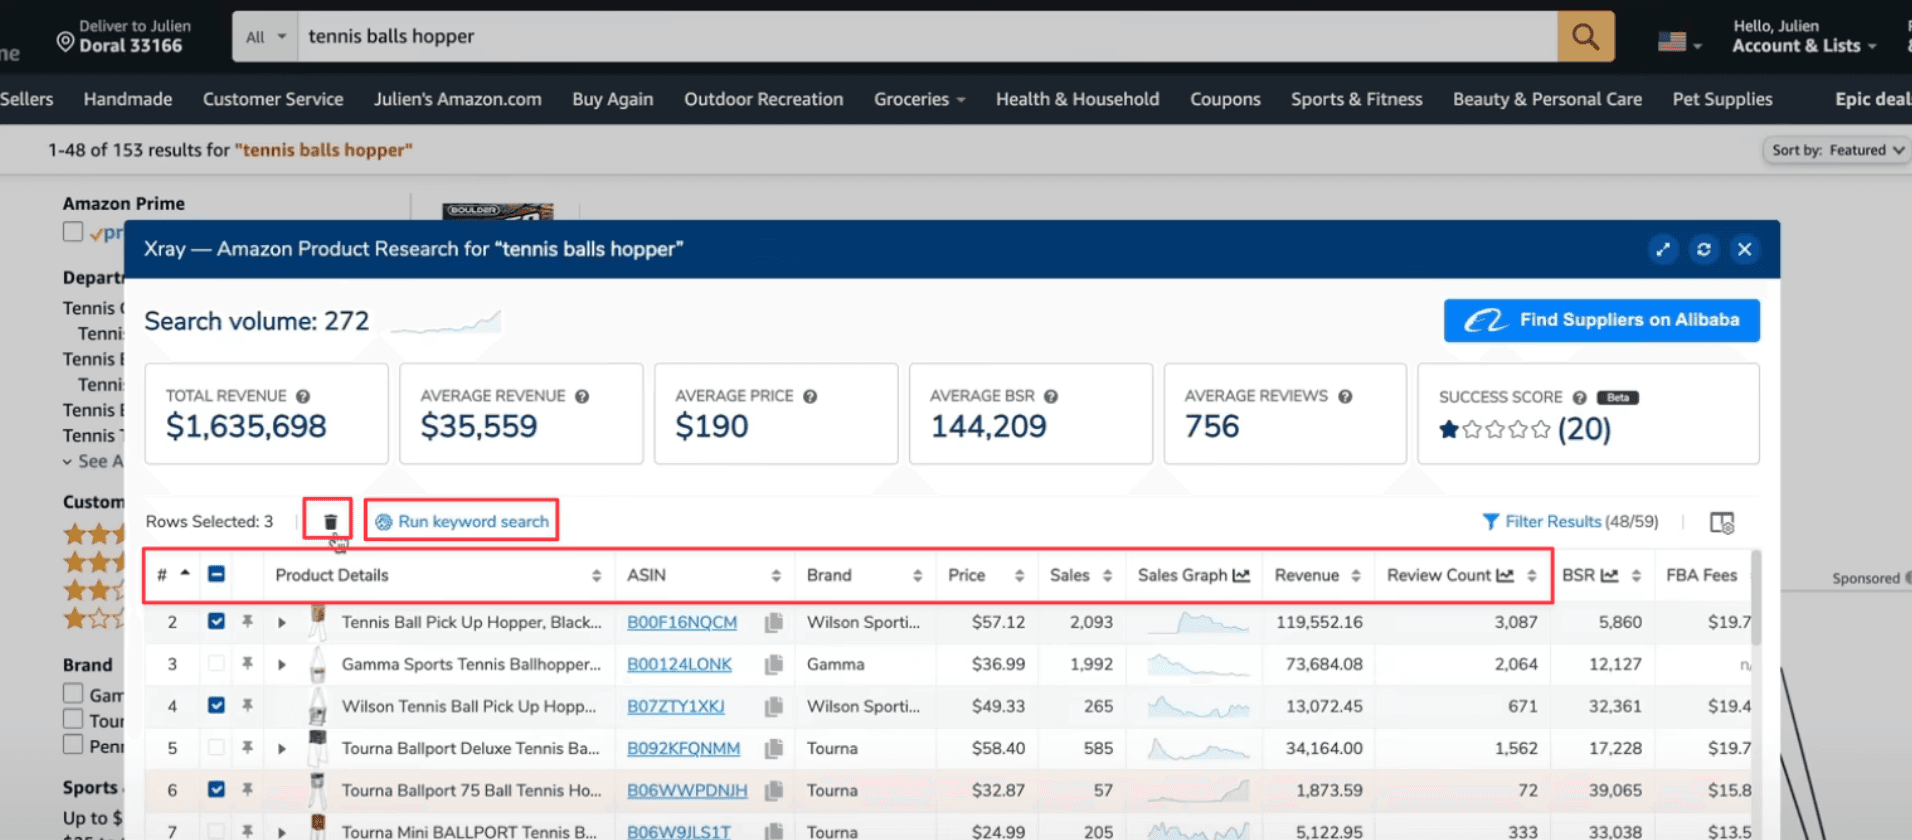
Task: Open Filter Results (48/59)
Action: (1570, 522)
